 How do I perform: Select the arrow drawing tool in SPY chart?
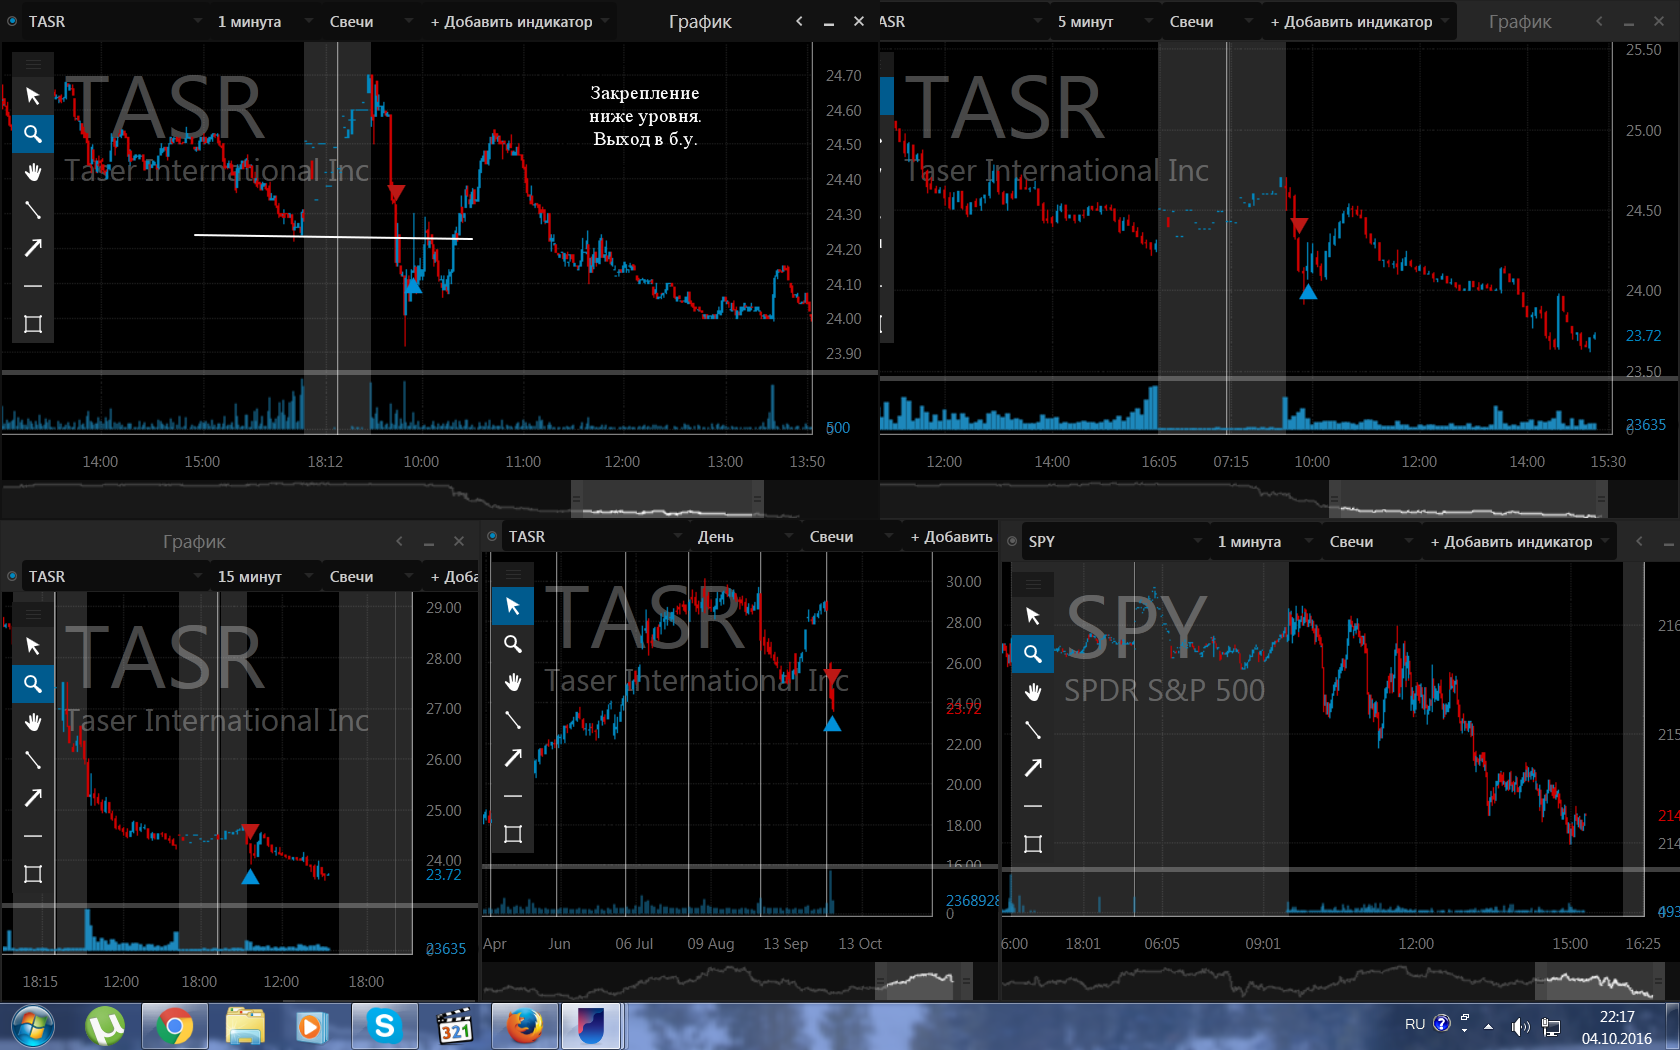1033,768
